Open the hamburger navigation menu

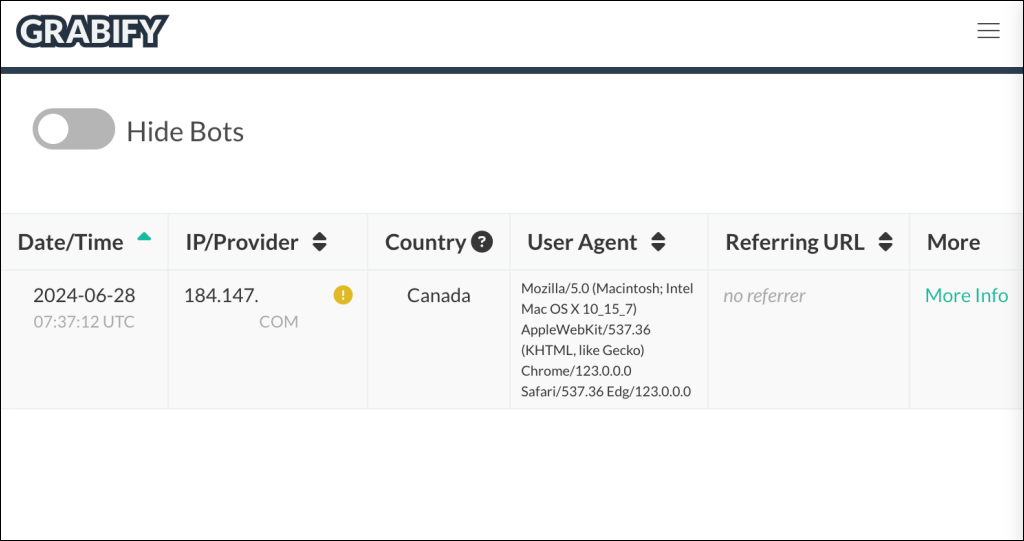[x=988, y=31]
